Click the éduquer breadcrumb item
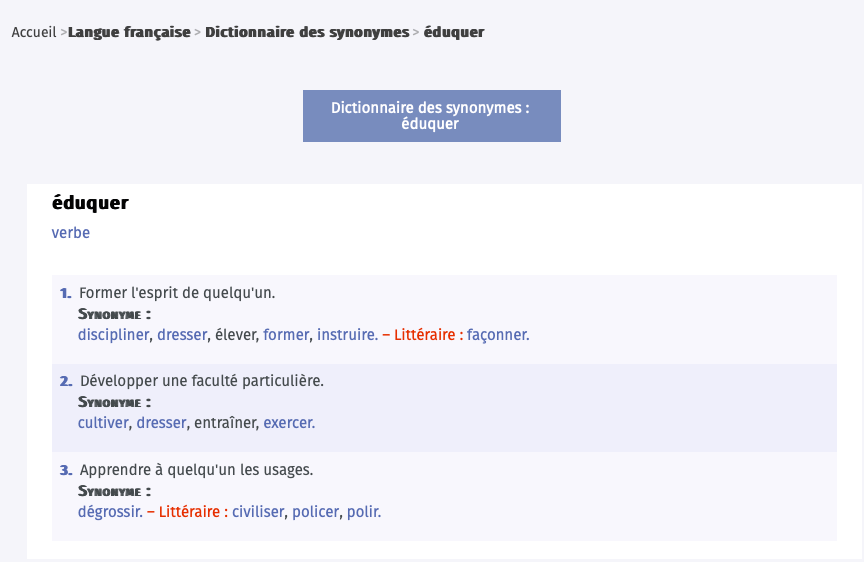864x562 pixels. [x=453, y=32]
